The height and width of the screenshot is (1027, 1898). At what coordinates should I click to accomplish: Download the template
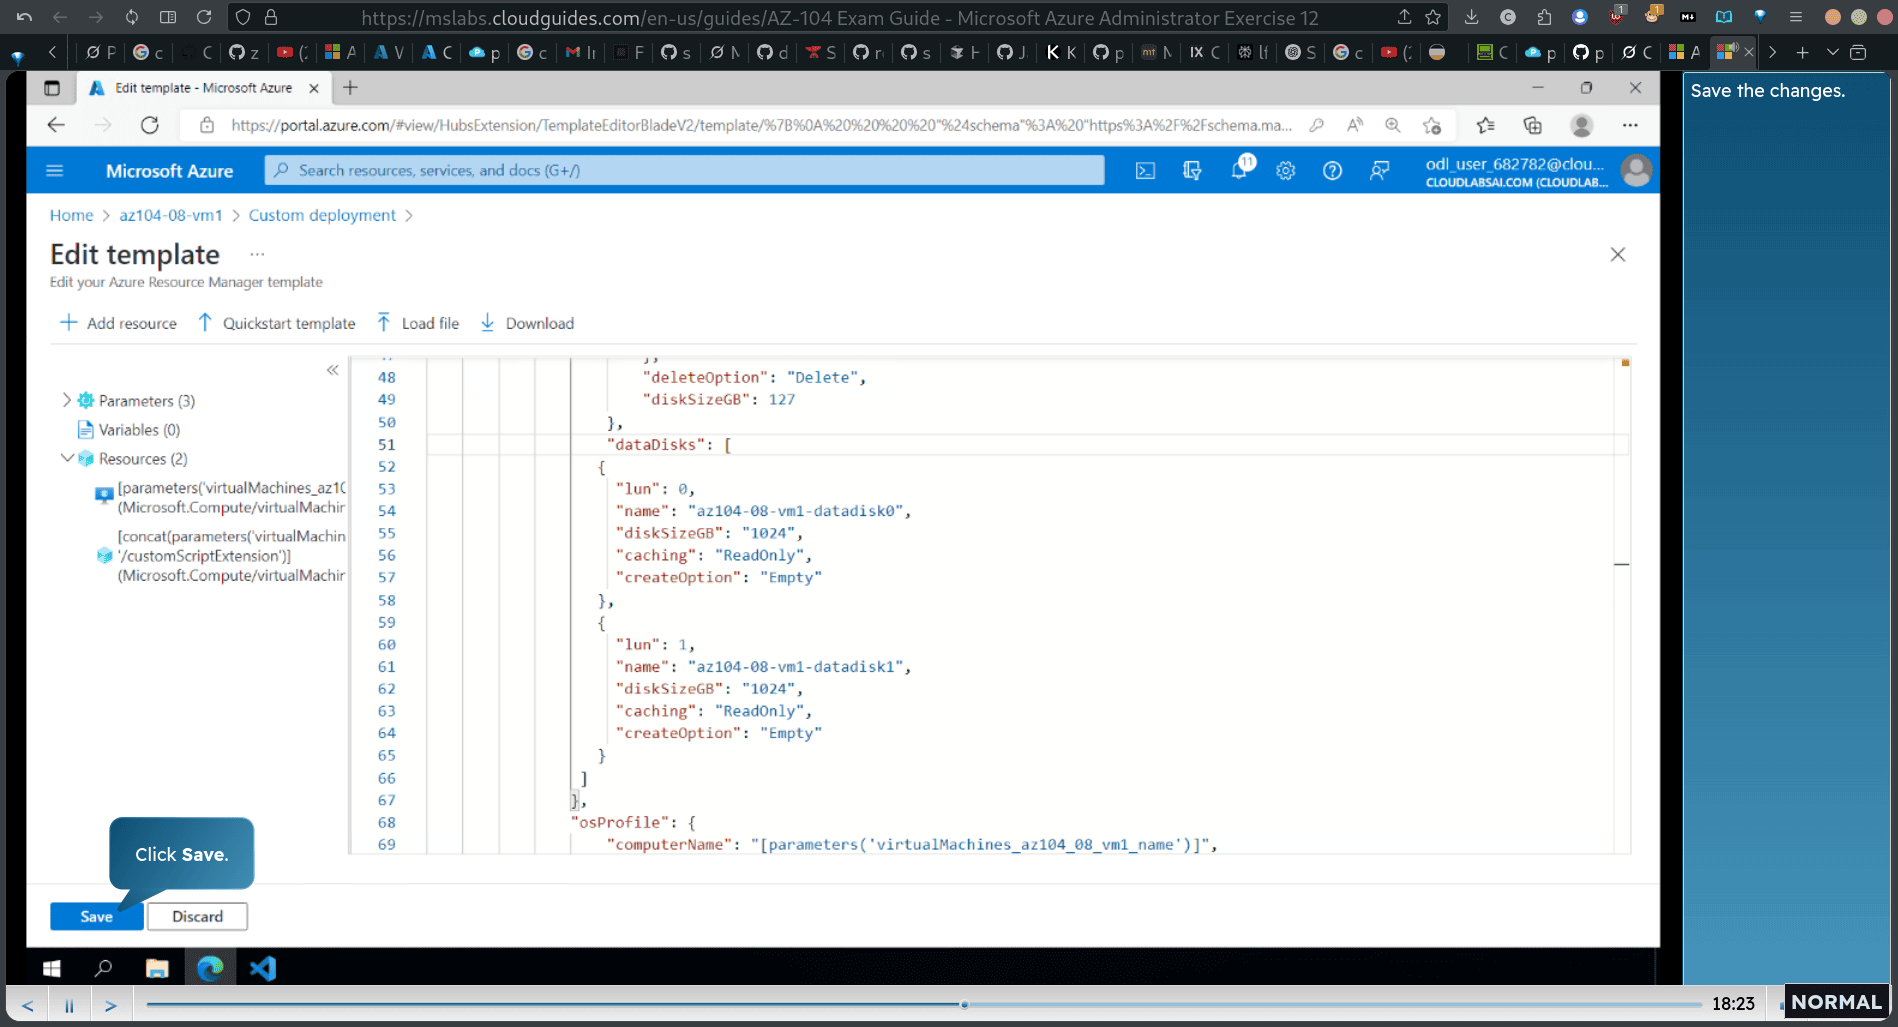pyautogui.click(x=527, y=323)
